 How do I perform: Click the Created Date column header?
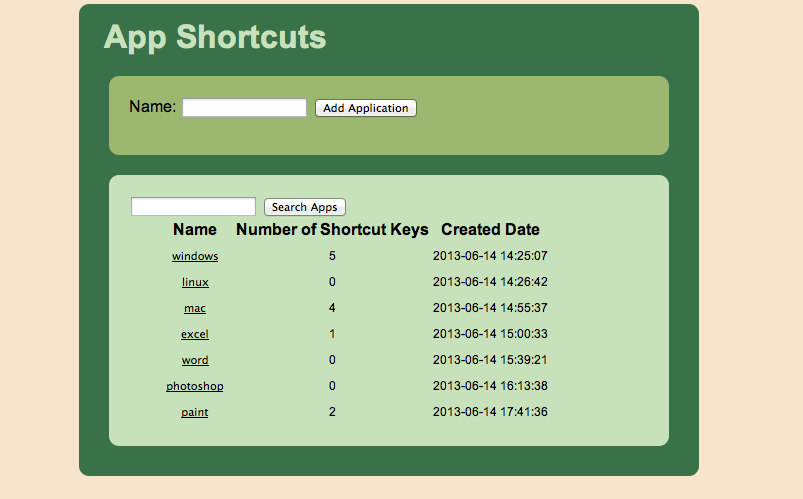click(490, 230)
